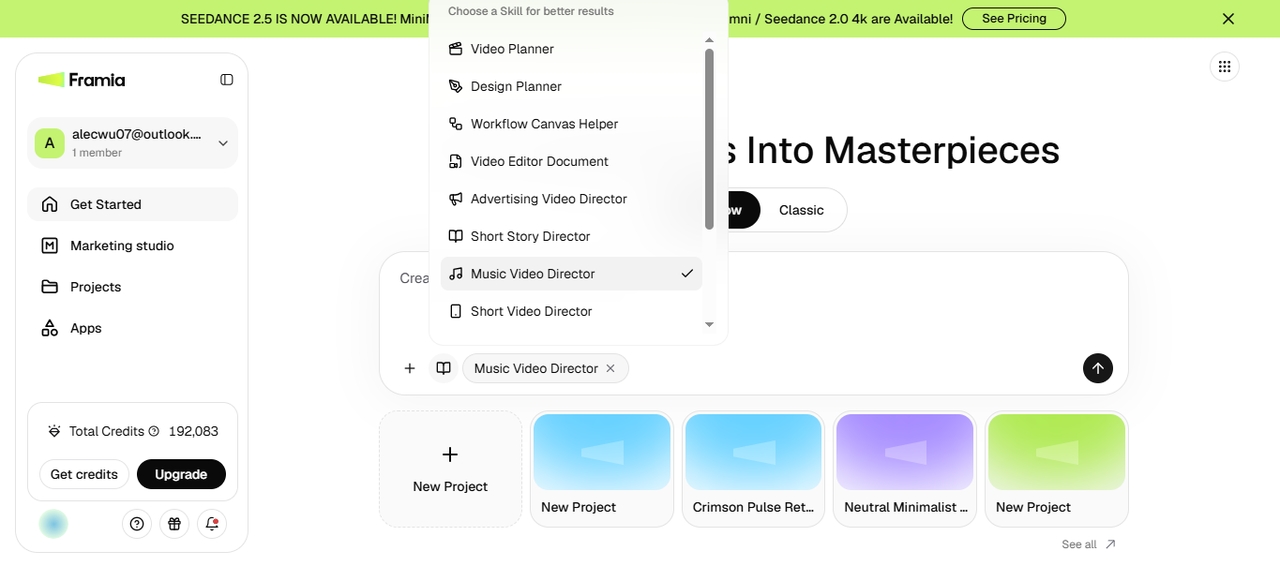Click the skill list scroll up arrow
This screenshot has width=1280, height=566.
click(709, 40)
